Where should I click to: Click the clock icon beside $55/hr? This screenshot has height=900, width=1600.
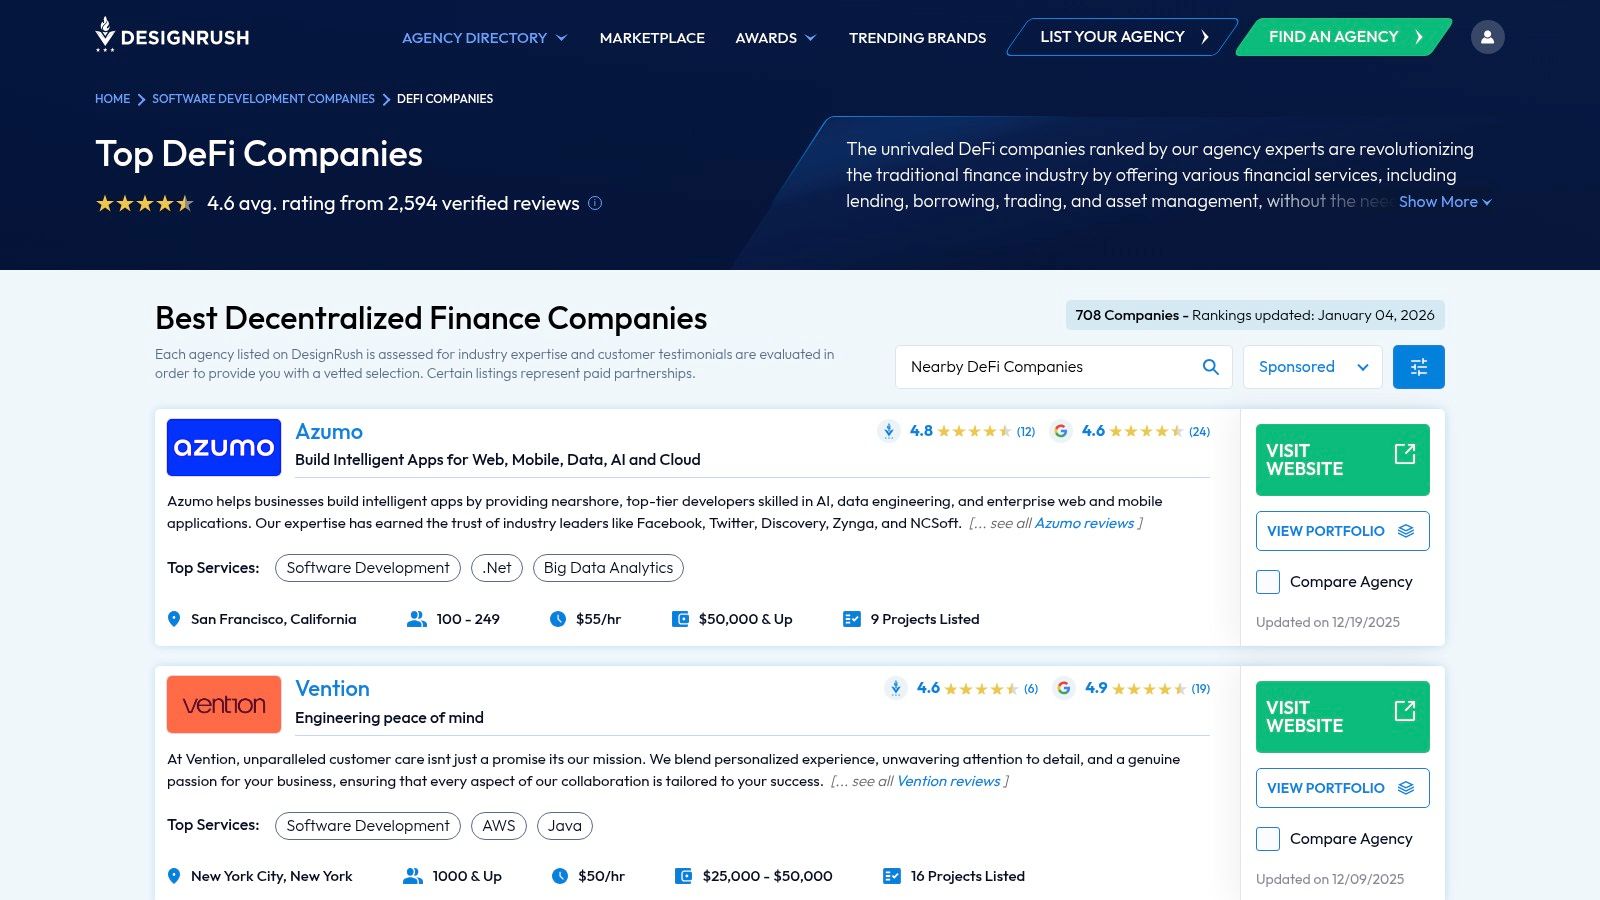[558, 619]
